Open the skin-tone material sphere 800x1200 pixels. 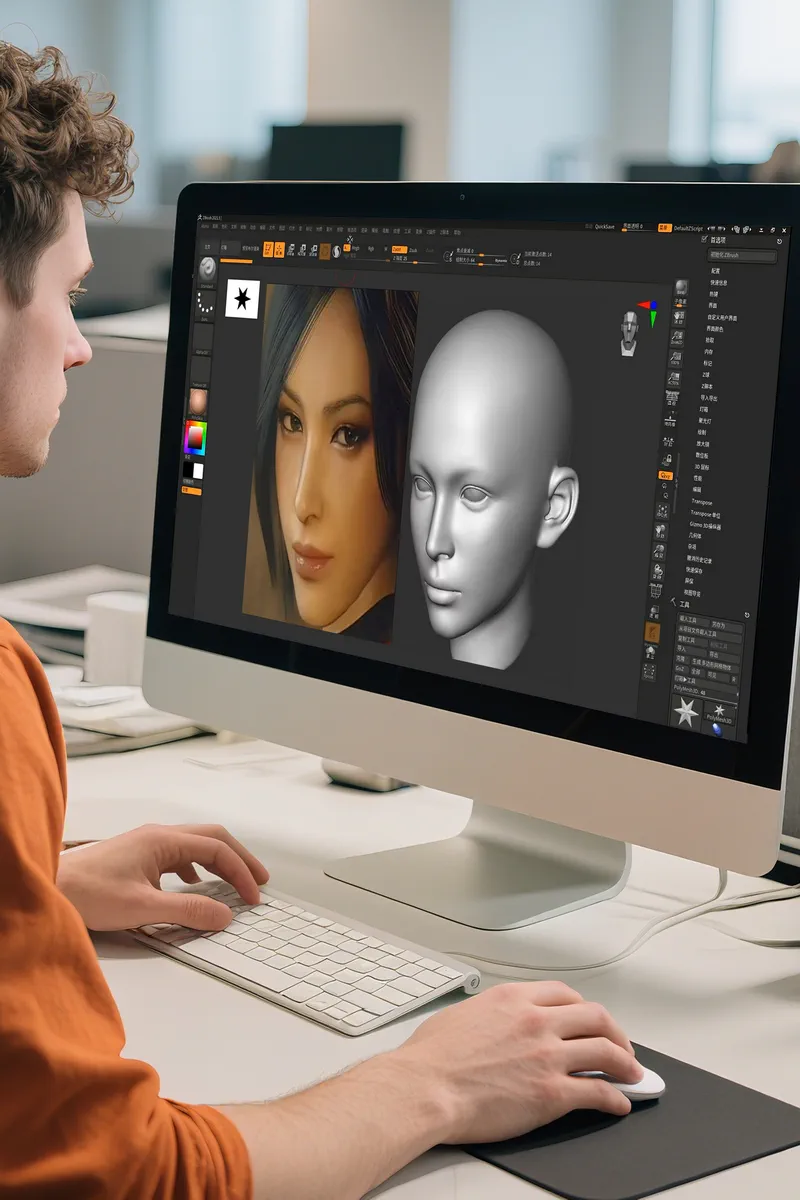[197, 402]
